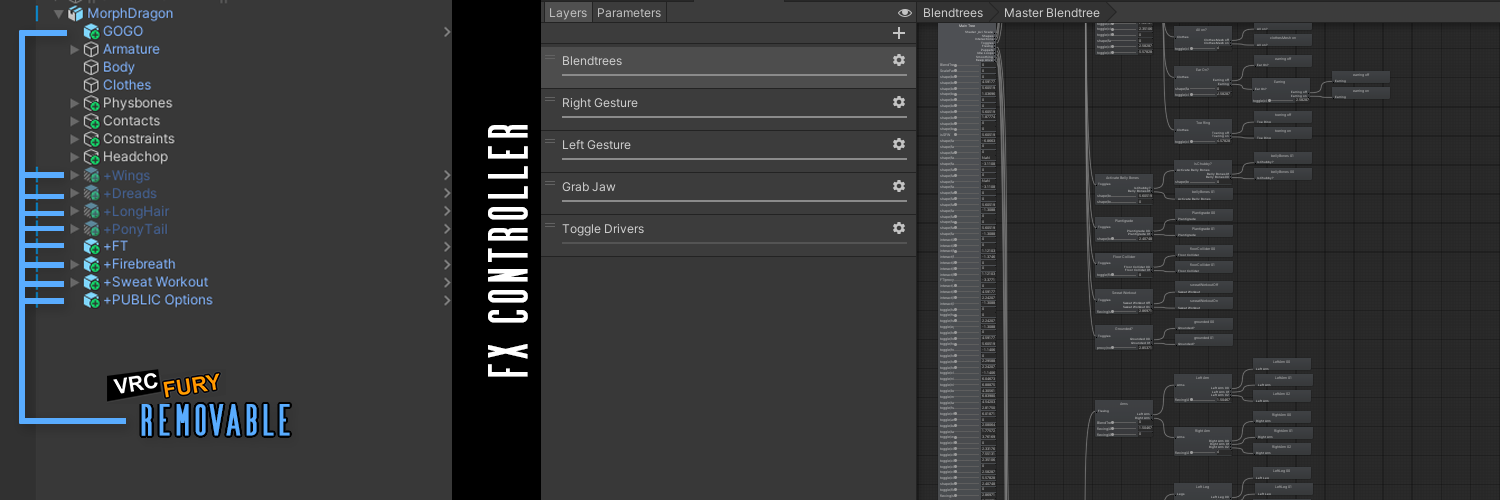
Task: Switch to the Parameters tab
Action: (628, 13)
